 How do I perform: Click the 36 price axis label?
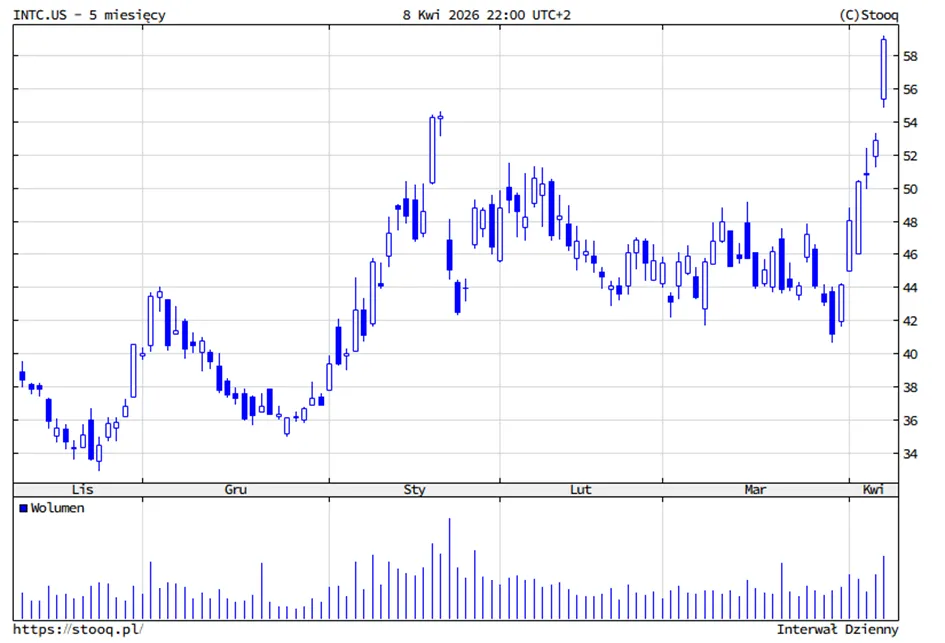910,420
